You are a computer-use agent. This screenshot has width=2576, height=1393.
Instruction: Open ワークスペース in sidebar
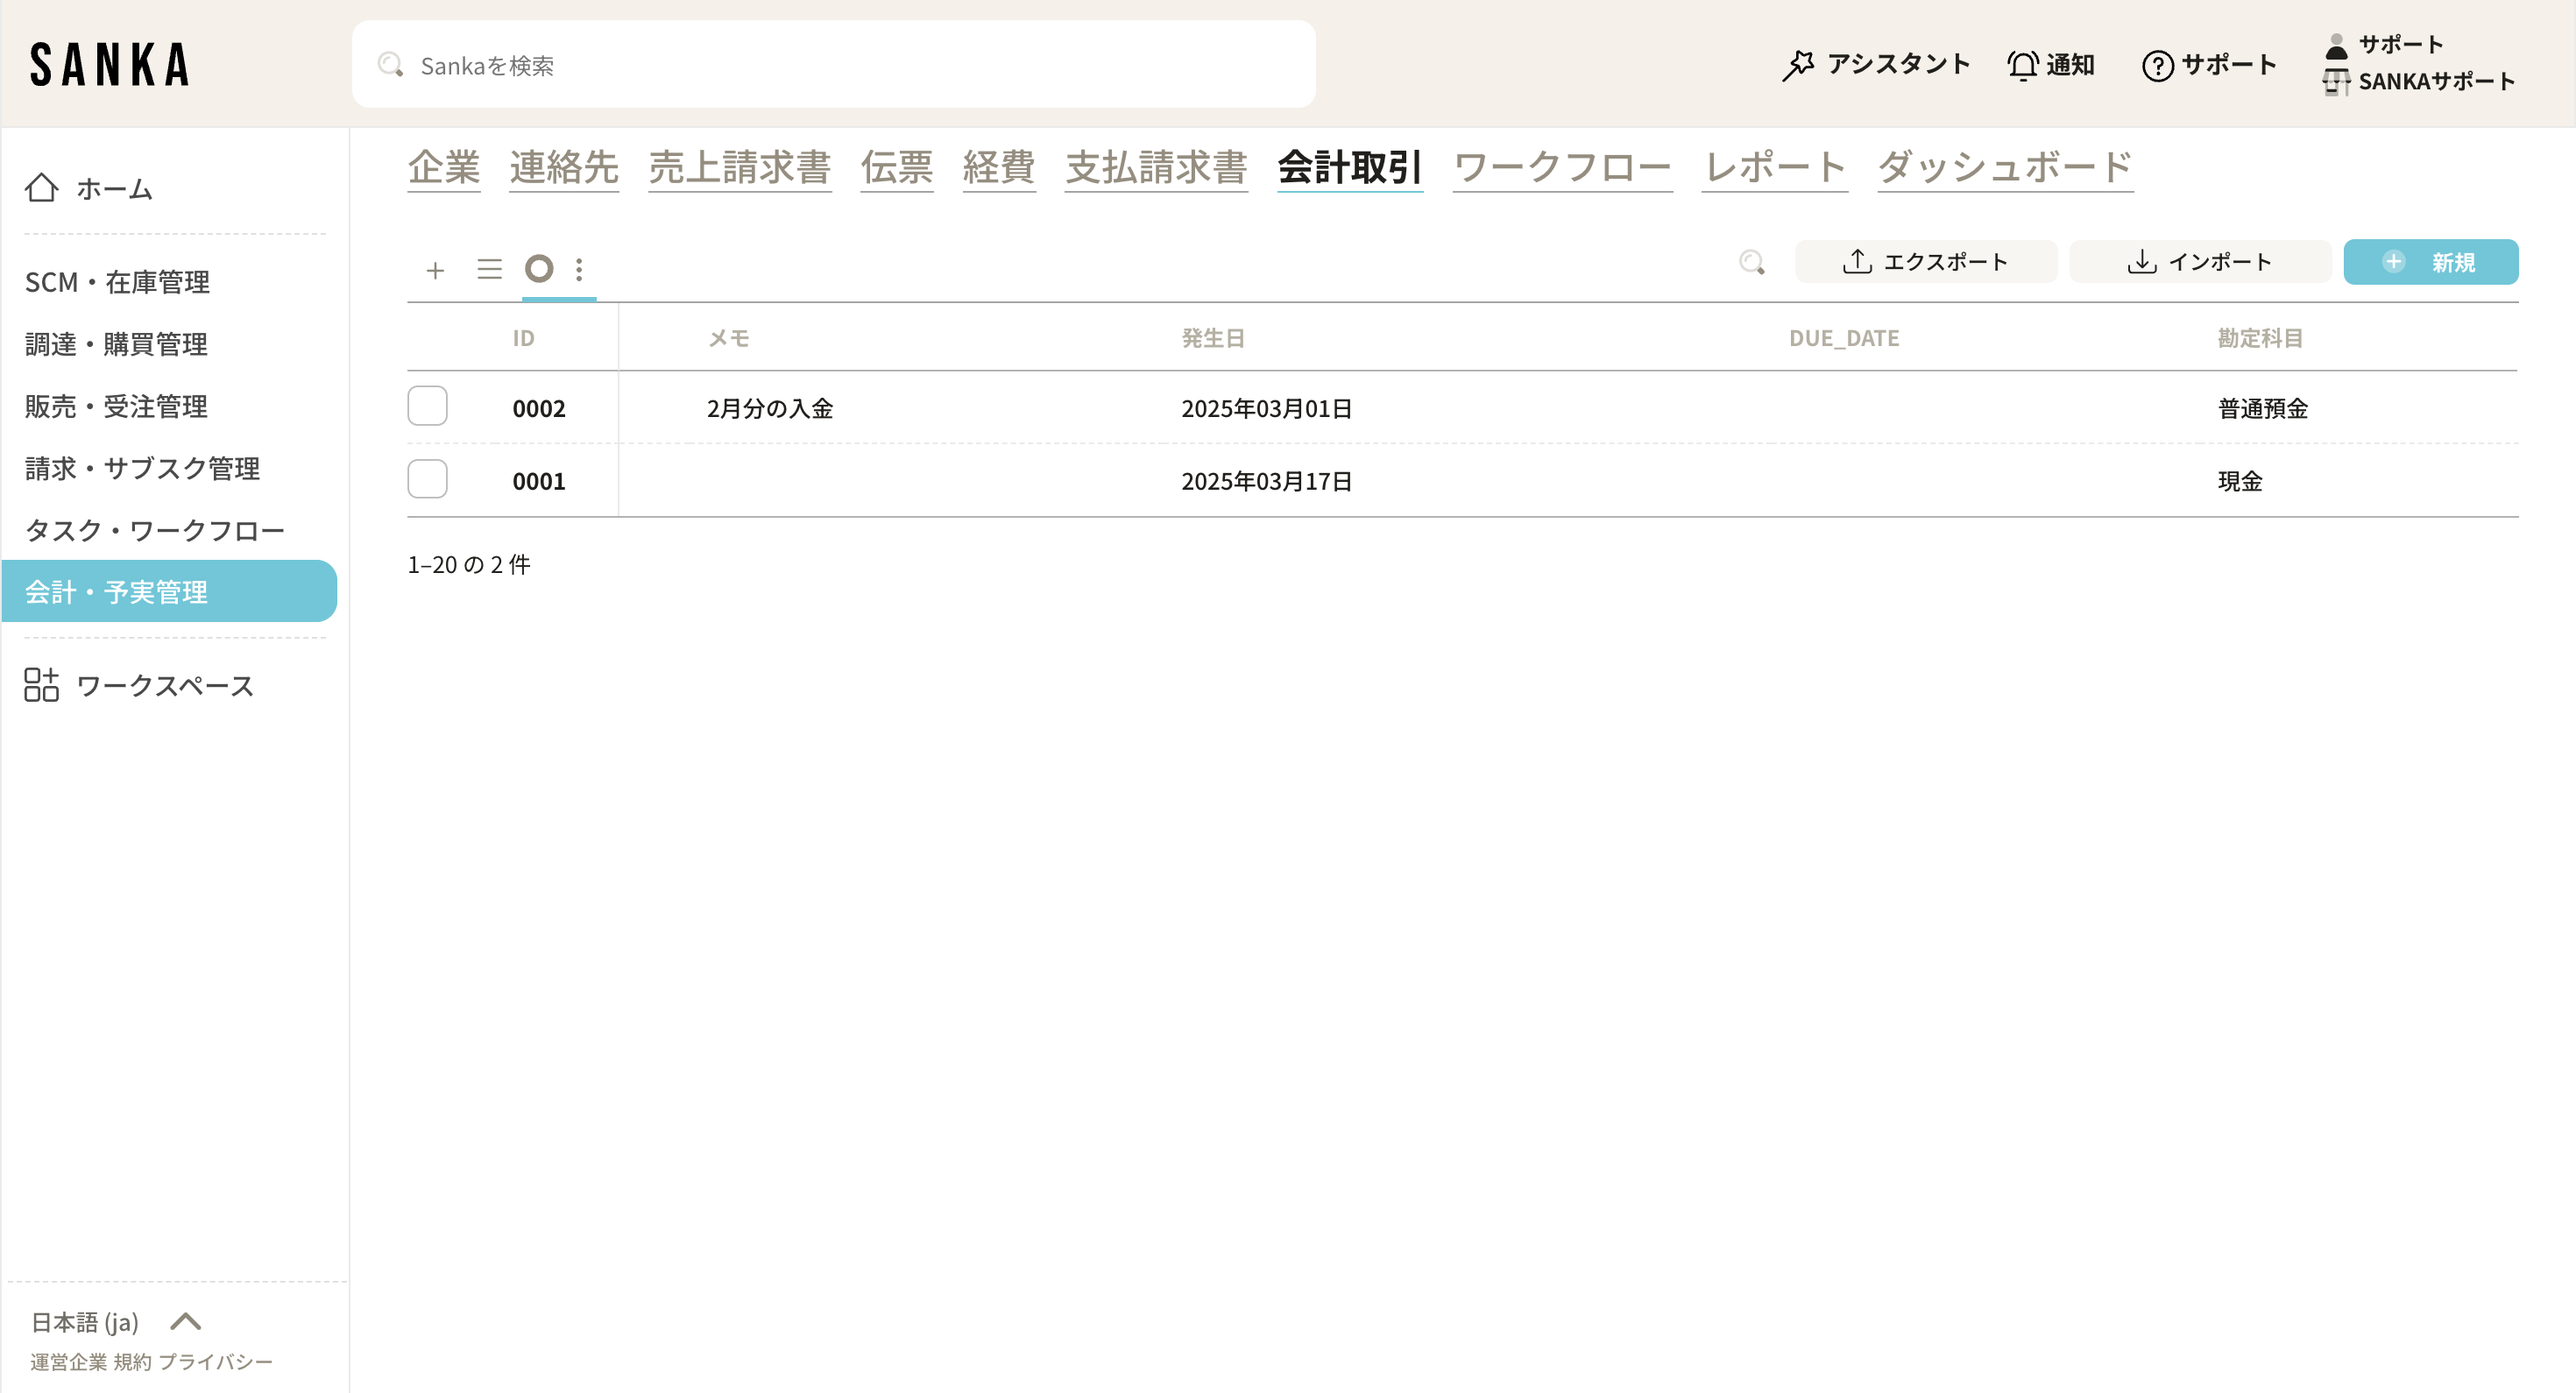pos(165,685)
